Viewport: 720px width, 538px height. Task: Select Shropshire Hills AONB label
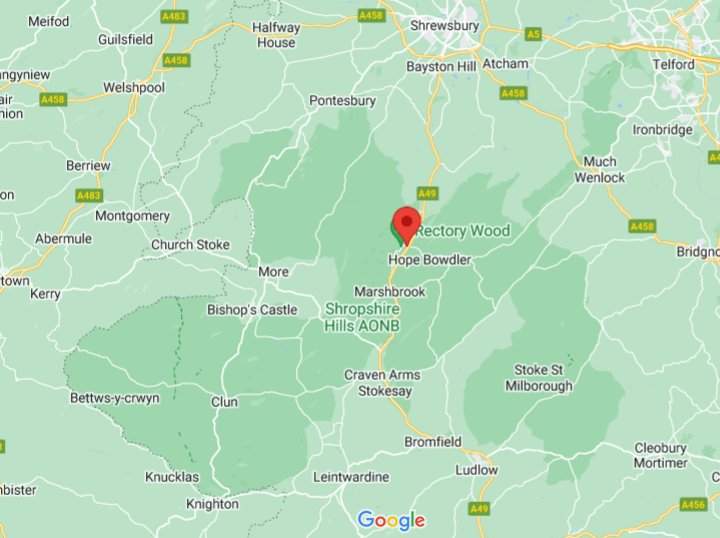[x=362, y=317]
